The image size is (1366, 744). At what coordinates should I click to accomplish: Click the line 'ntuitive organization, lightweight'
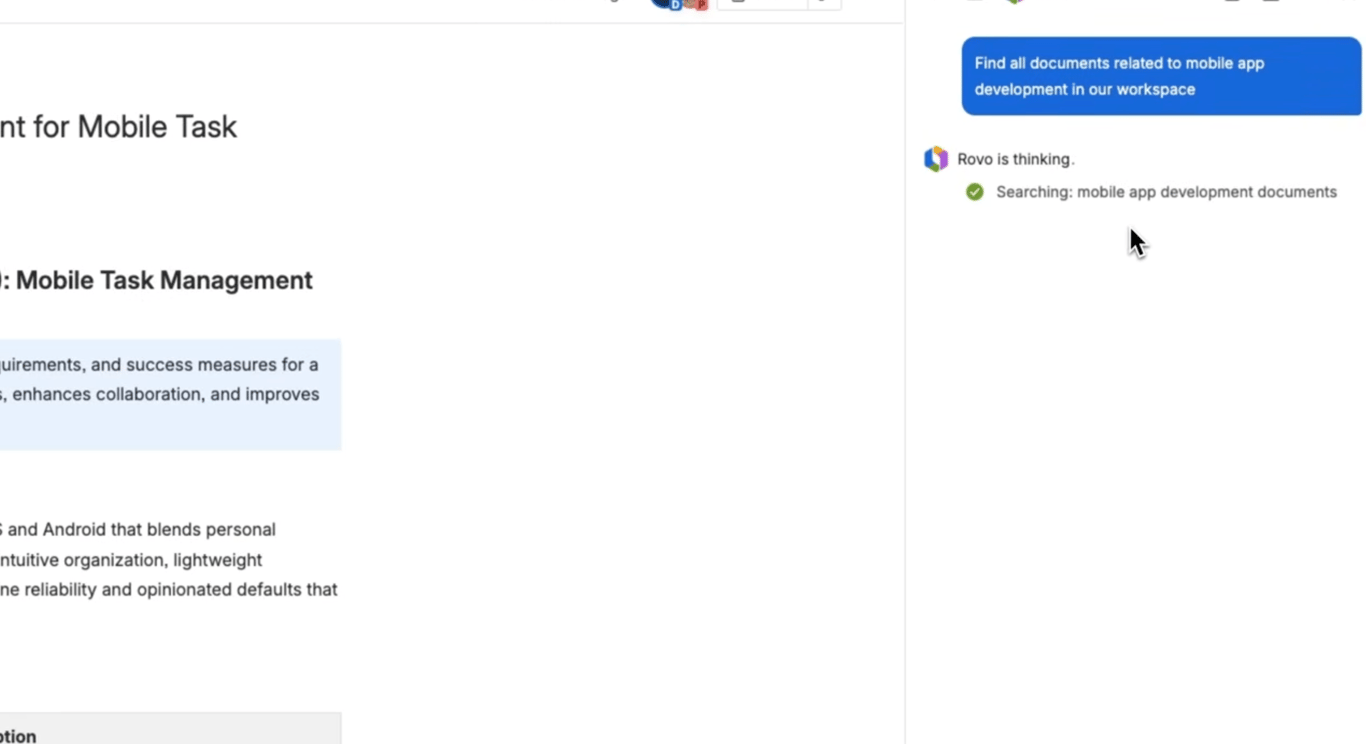pyautogui.click(x=131, y=560)
